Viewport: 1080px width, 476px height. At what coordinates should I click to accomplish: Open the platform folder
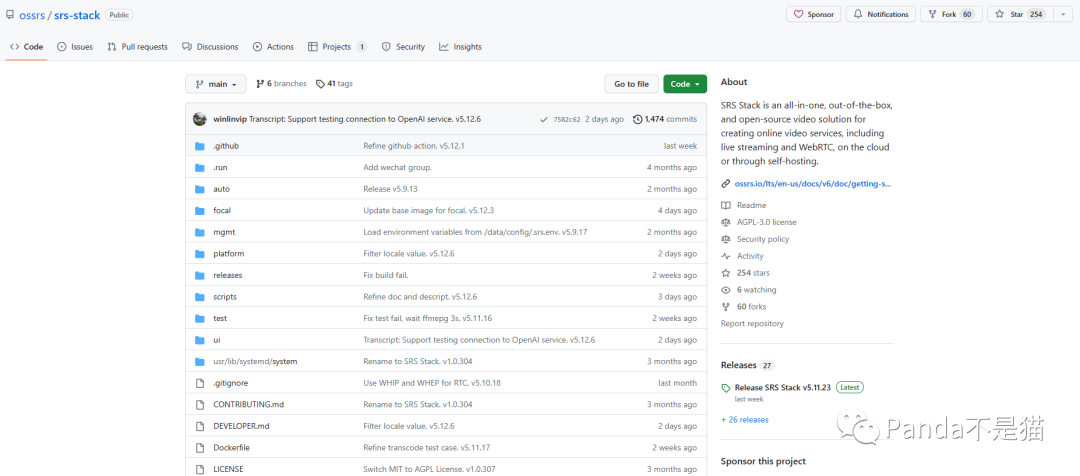(x=229, y=253)
